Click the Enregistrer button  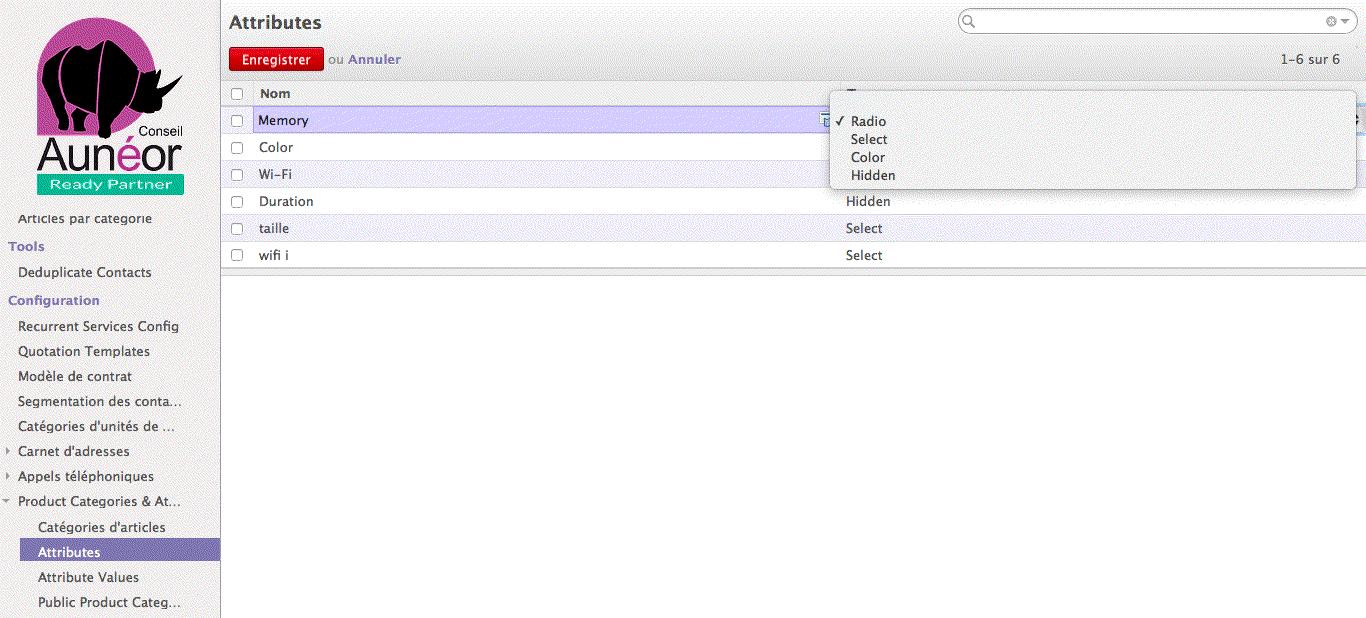276,59
